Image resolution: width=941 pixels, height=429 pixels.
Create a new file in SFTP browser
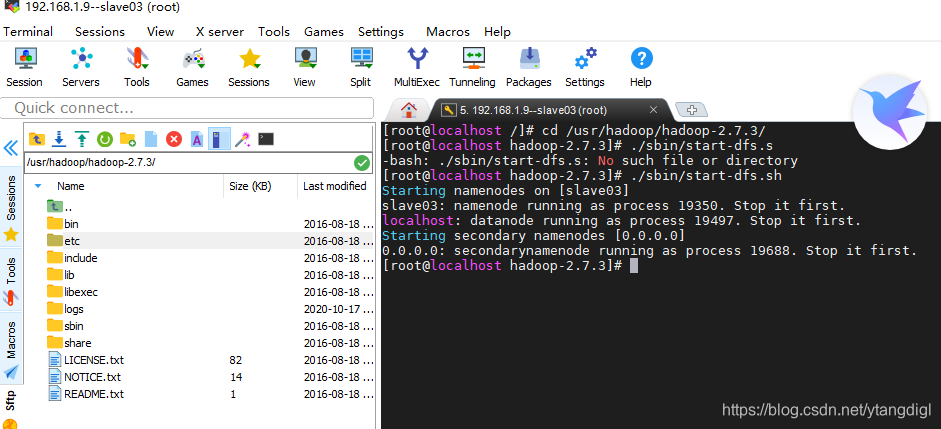(151, 139)
